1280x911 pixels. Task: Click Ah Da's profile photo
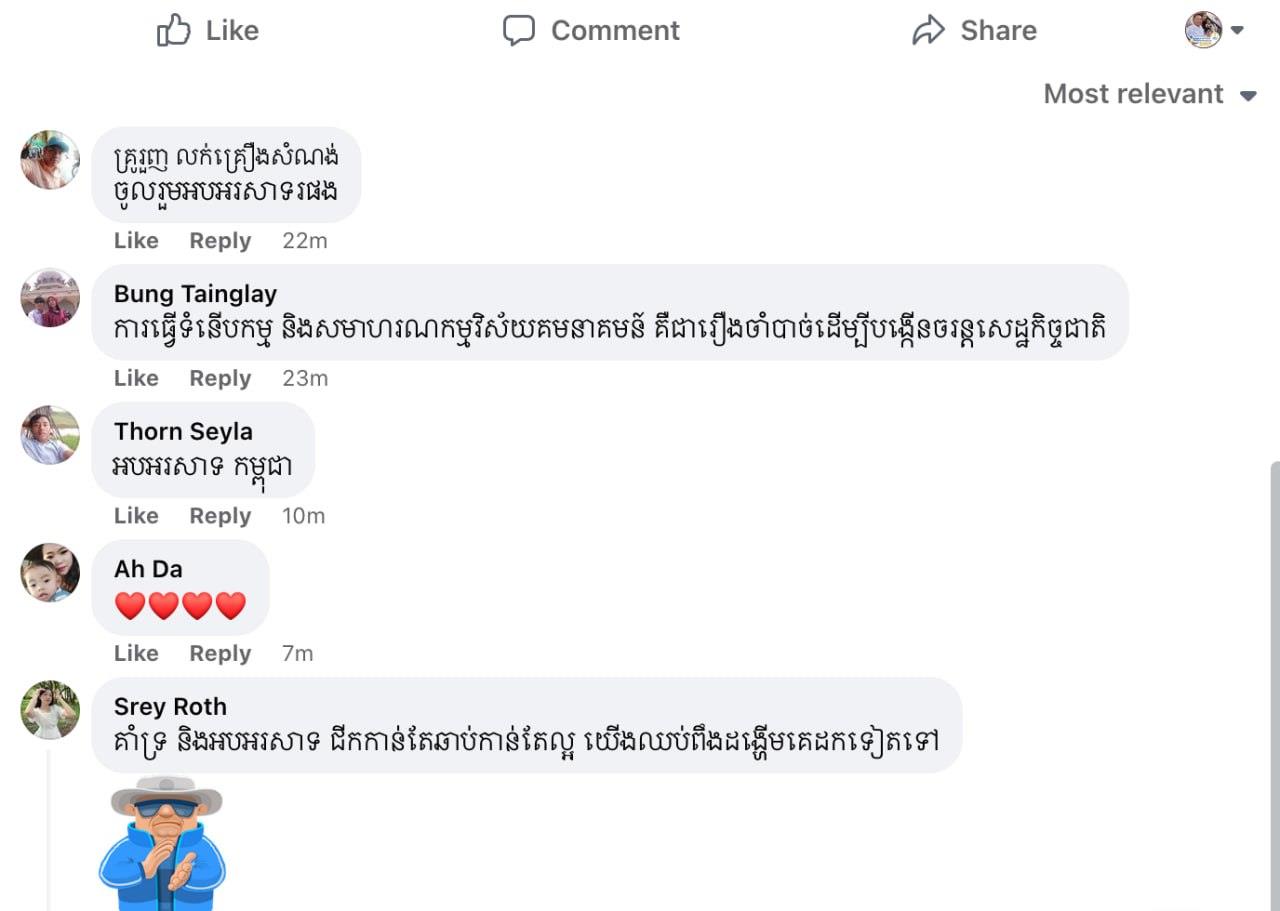(50, 572)
